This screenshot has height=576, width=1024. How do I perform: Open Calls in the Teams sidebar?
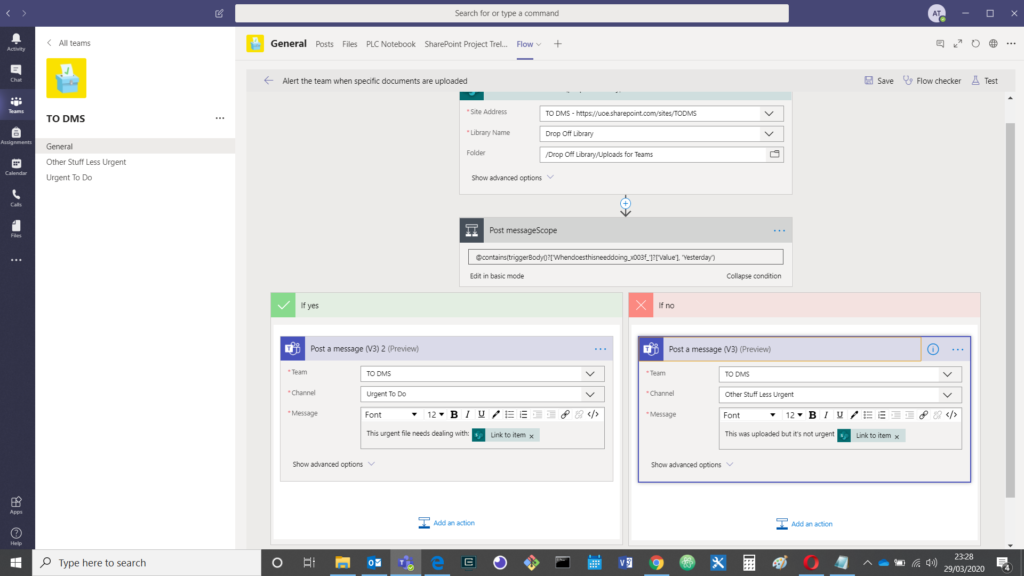click(16, 198)
